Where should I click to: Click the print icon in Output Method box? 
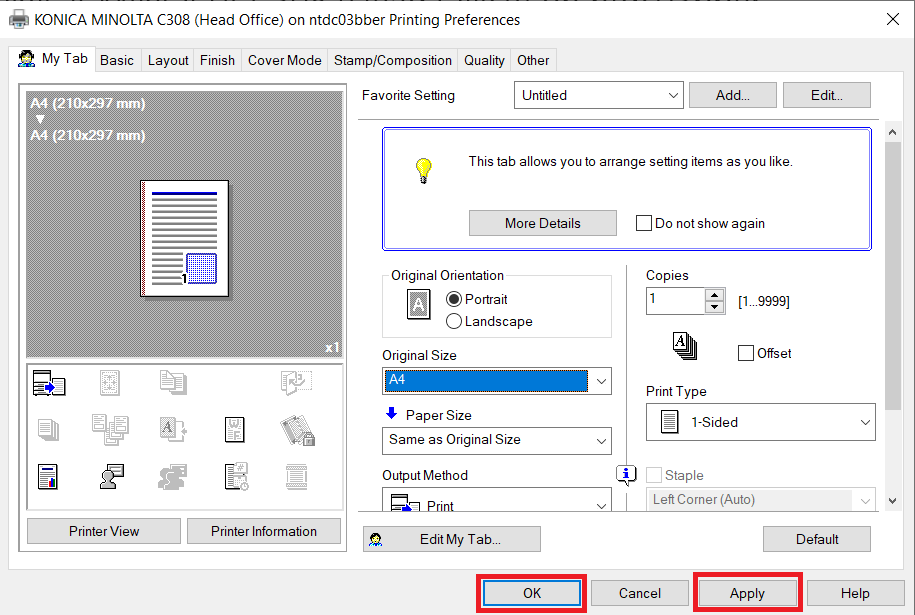pyautogui.click(x=405, y=503)
